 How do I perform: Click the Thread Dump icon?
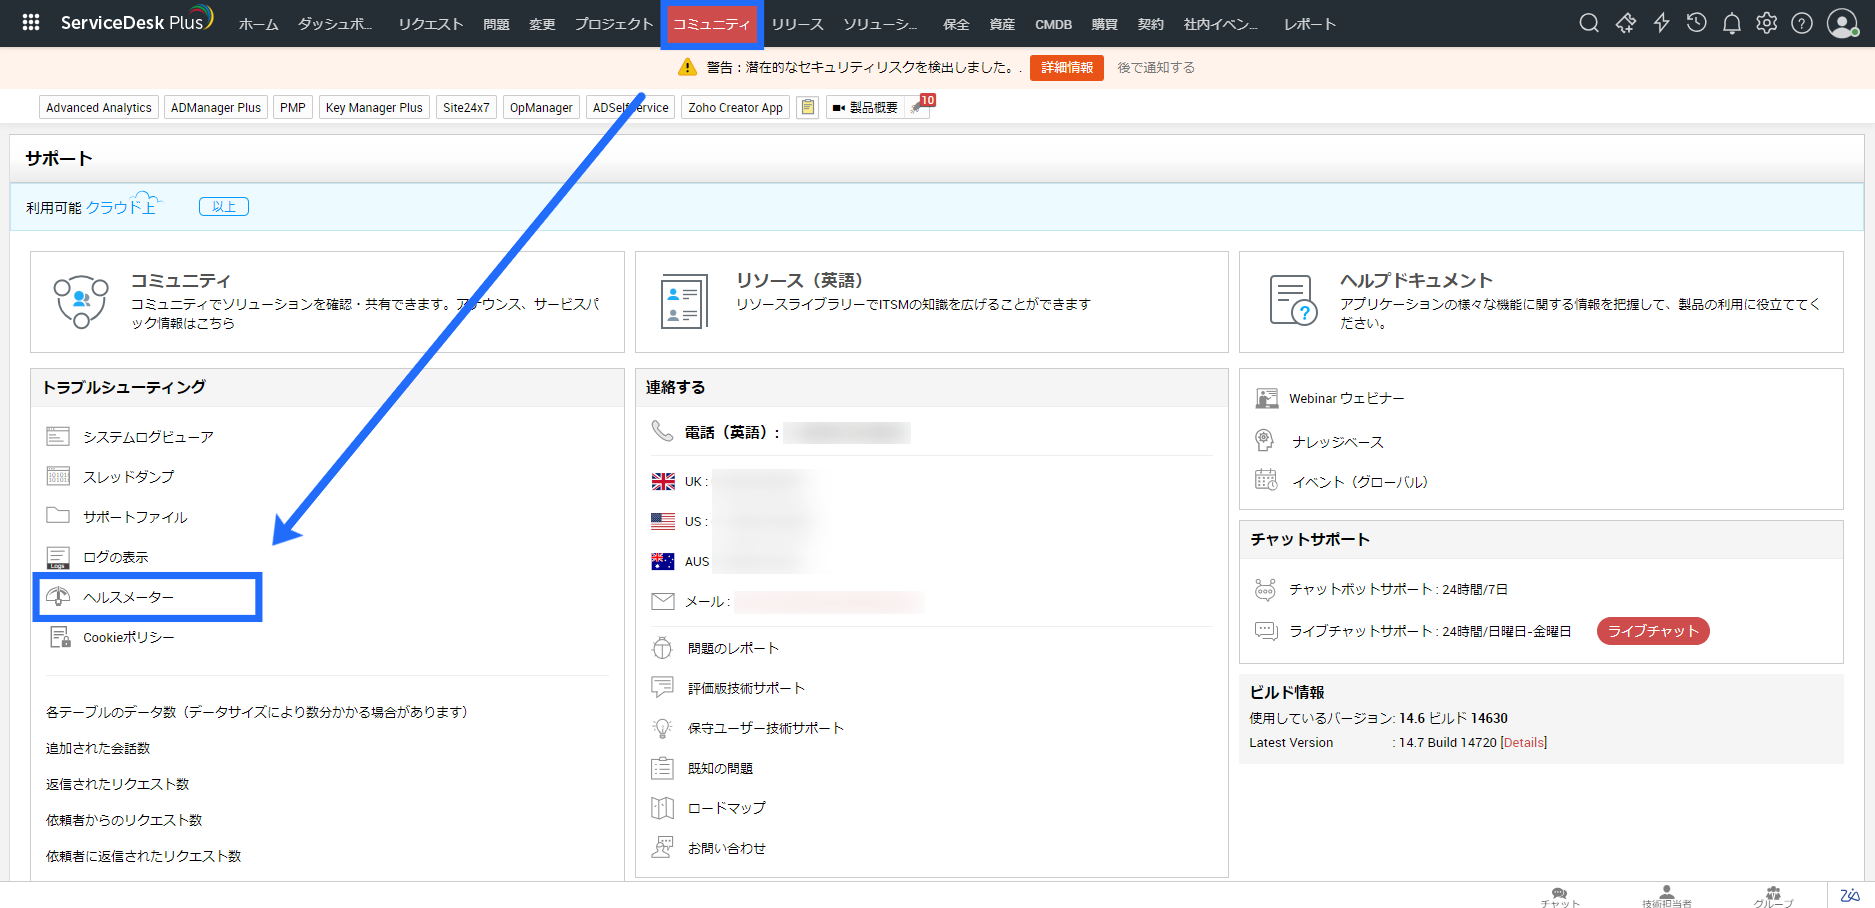coord(58,477)
